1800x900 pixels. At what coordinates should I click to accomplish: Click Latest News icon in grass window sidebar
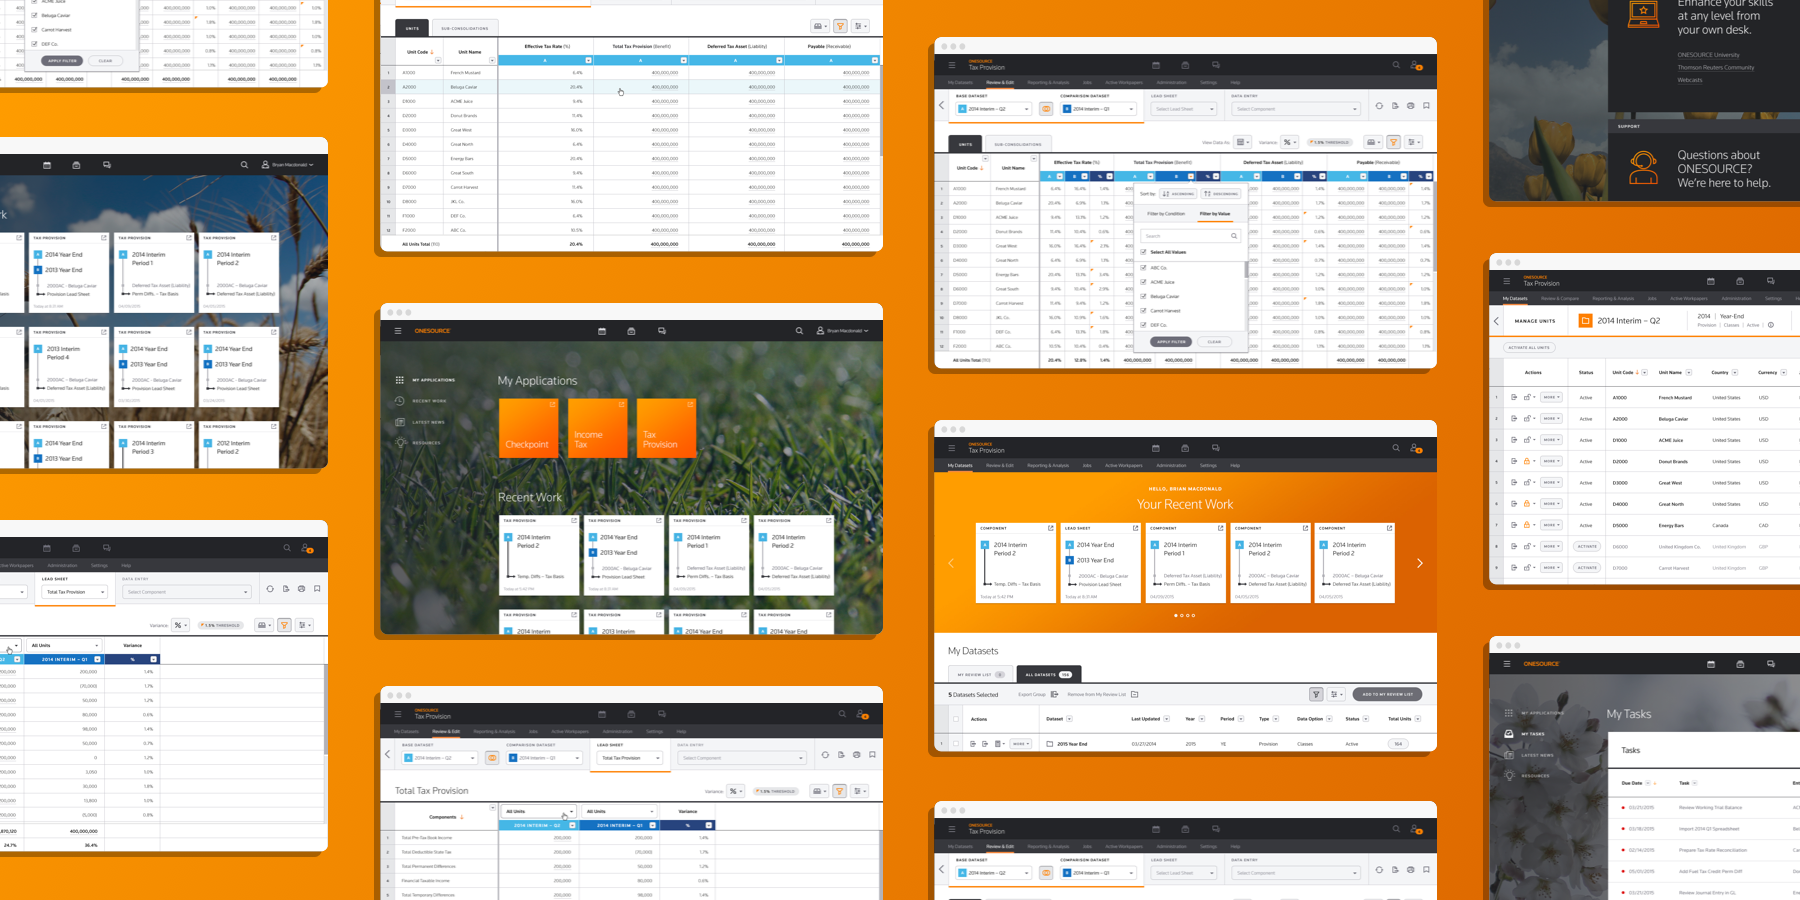coord(399,422)
